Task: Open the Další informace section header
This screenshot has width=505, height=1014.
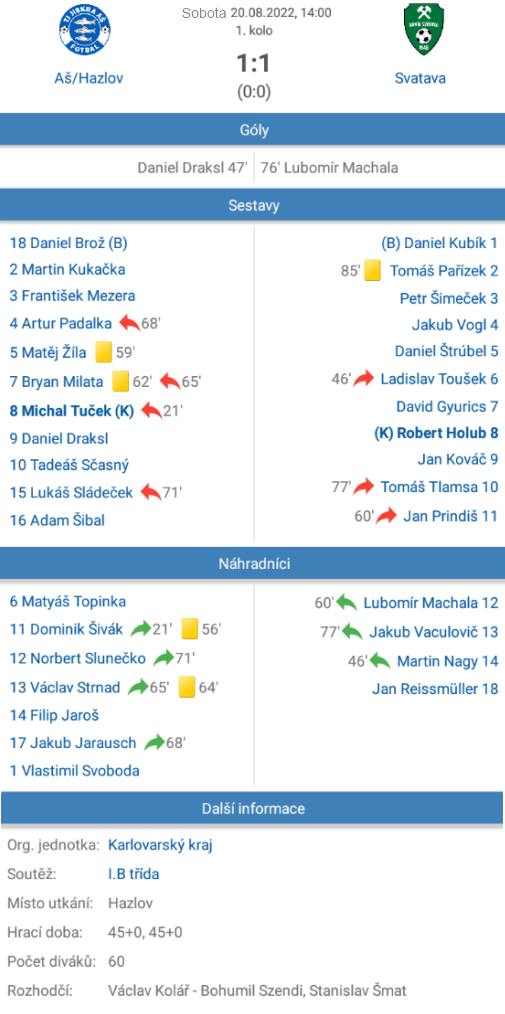Action: [252, 808]
